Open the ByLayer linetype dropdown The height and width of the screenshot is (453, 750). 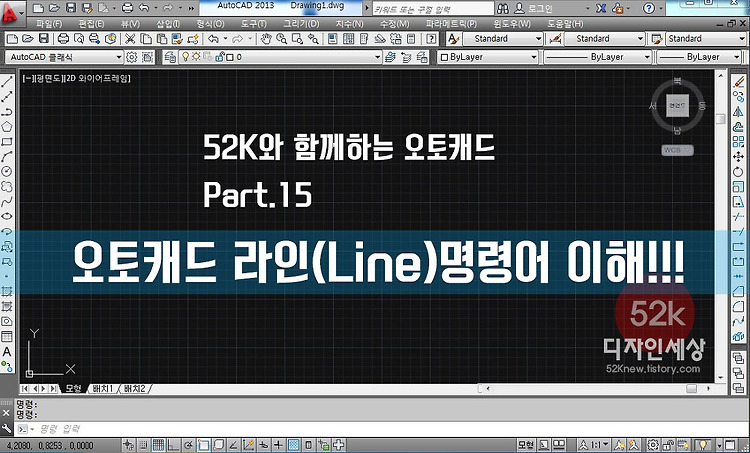pyautogui.click(x=598, y=57)
